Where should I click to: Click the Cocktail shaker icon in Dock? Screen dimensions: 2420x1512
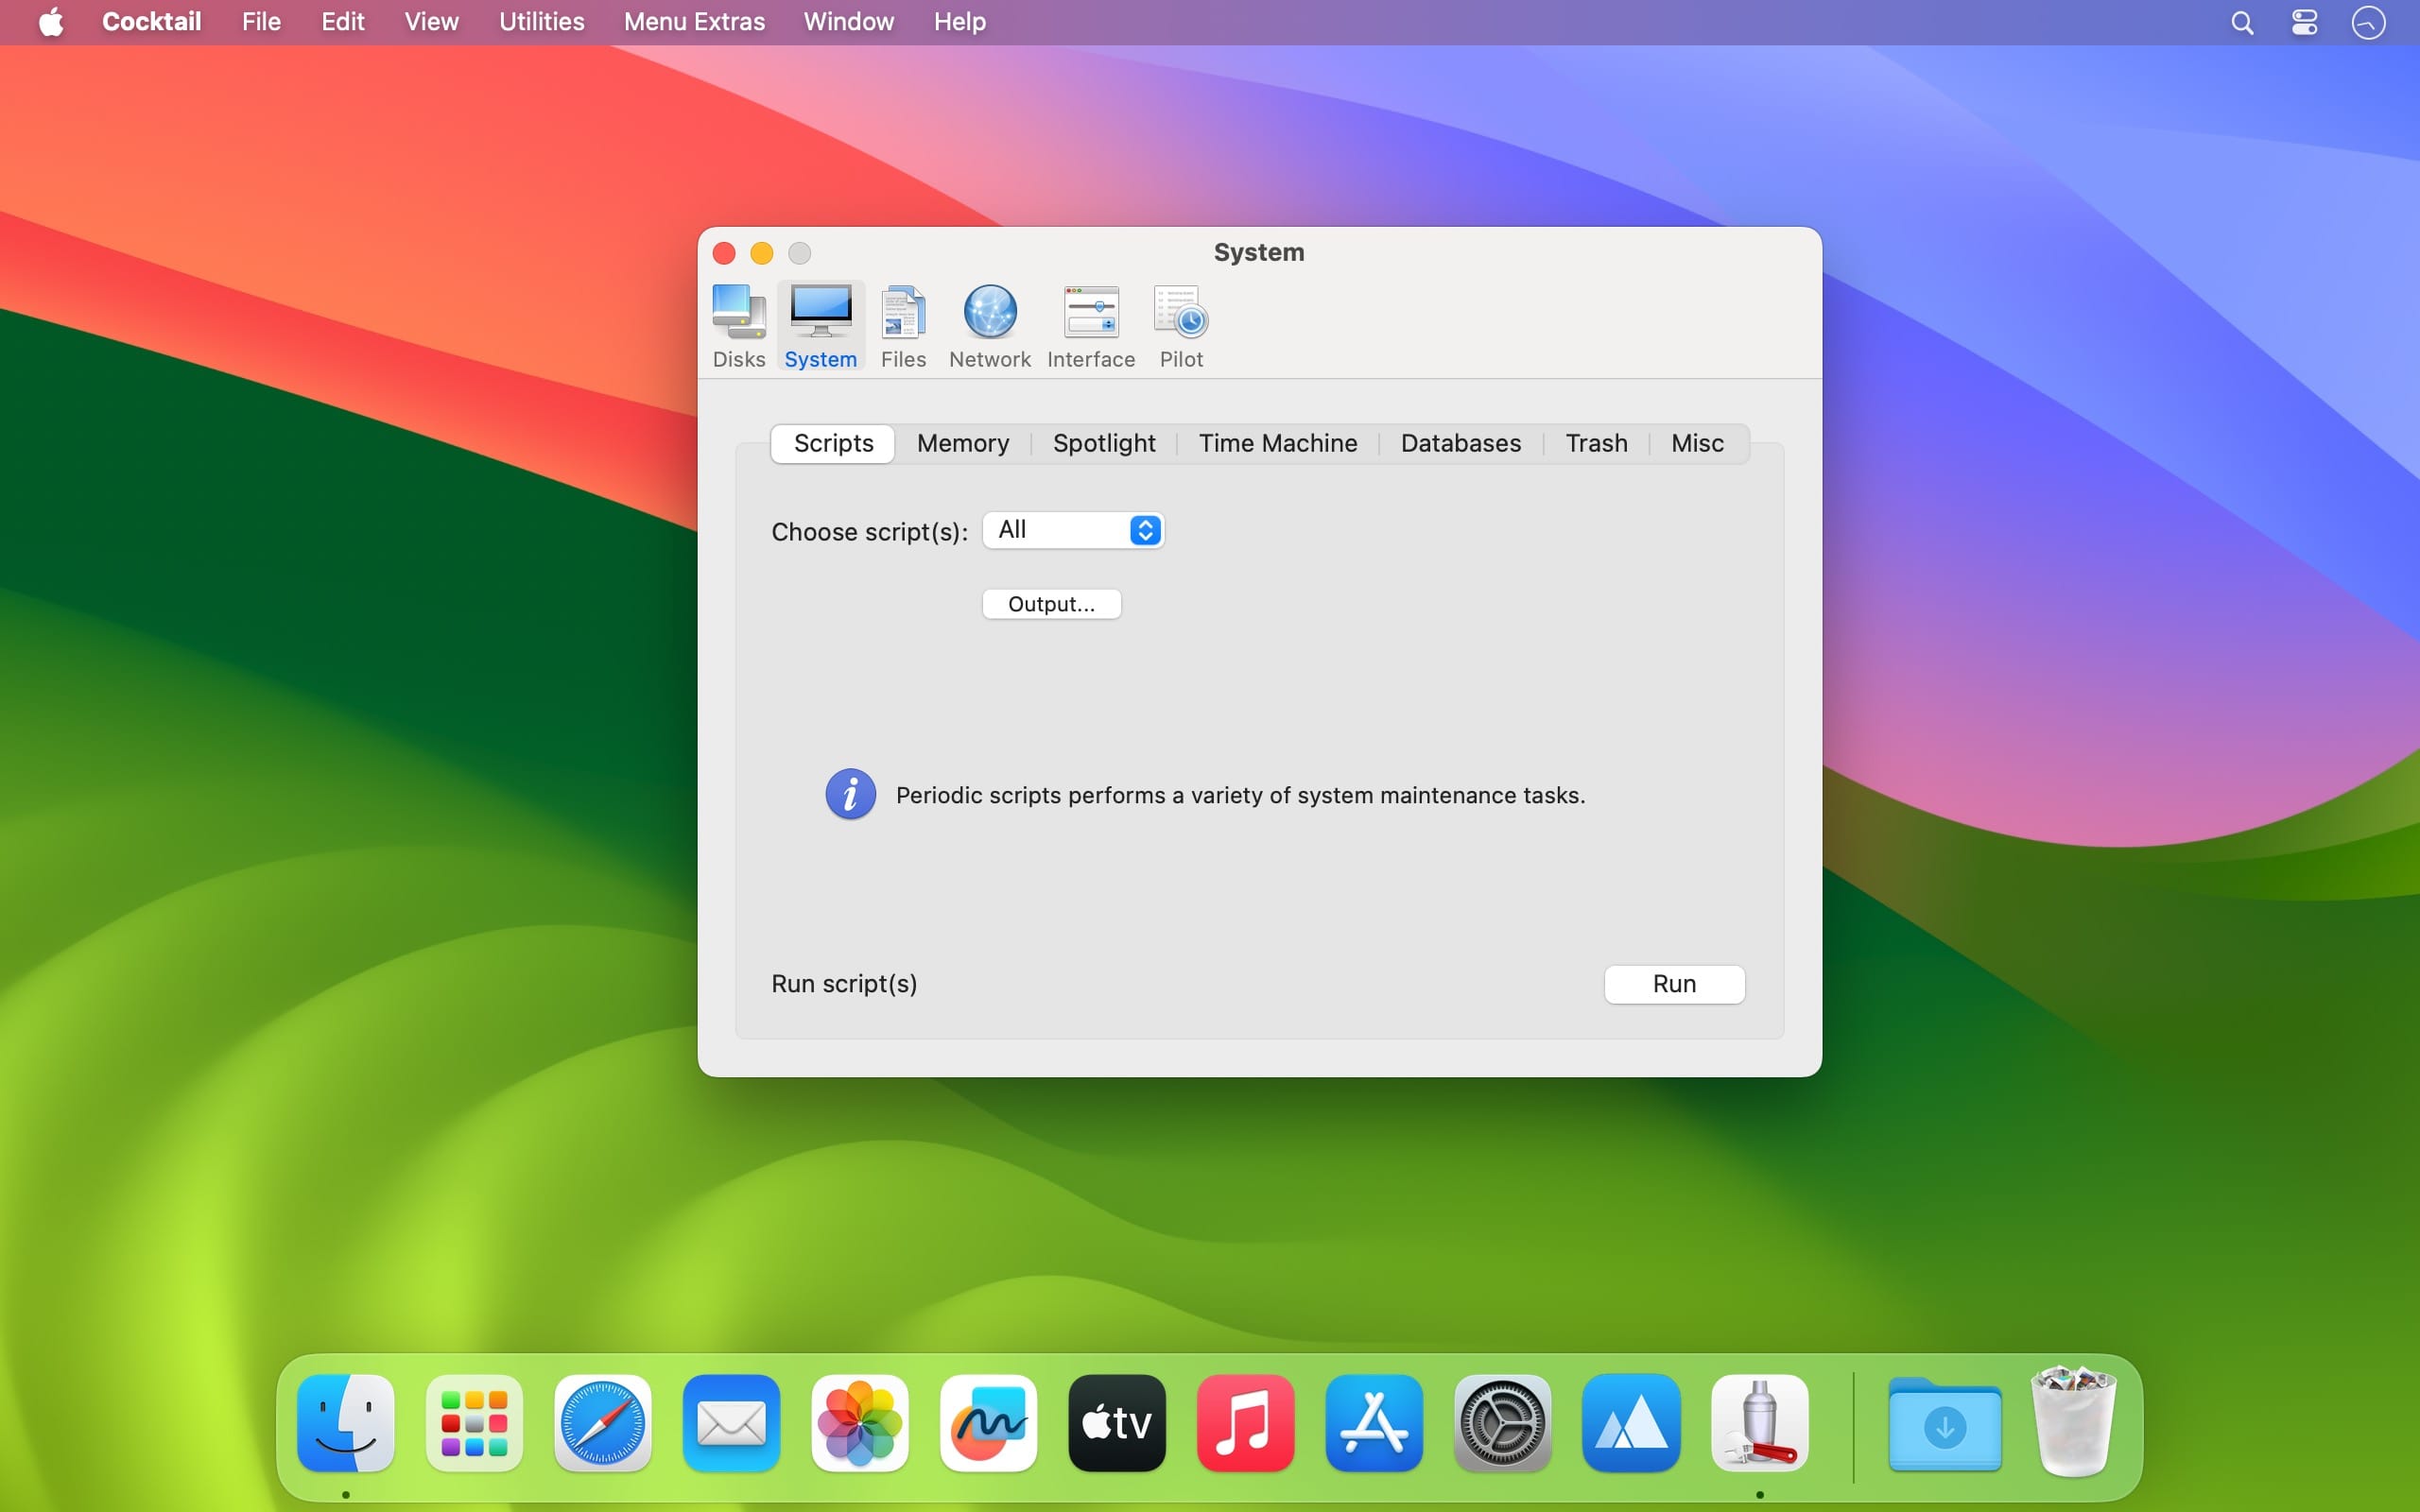pyautogui.click(x=1759, y=1423)
